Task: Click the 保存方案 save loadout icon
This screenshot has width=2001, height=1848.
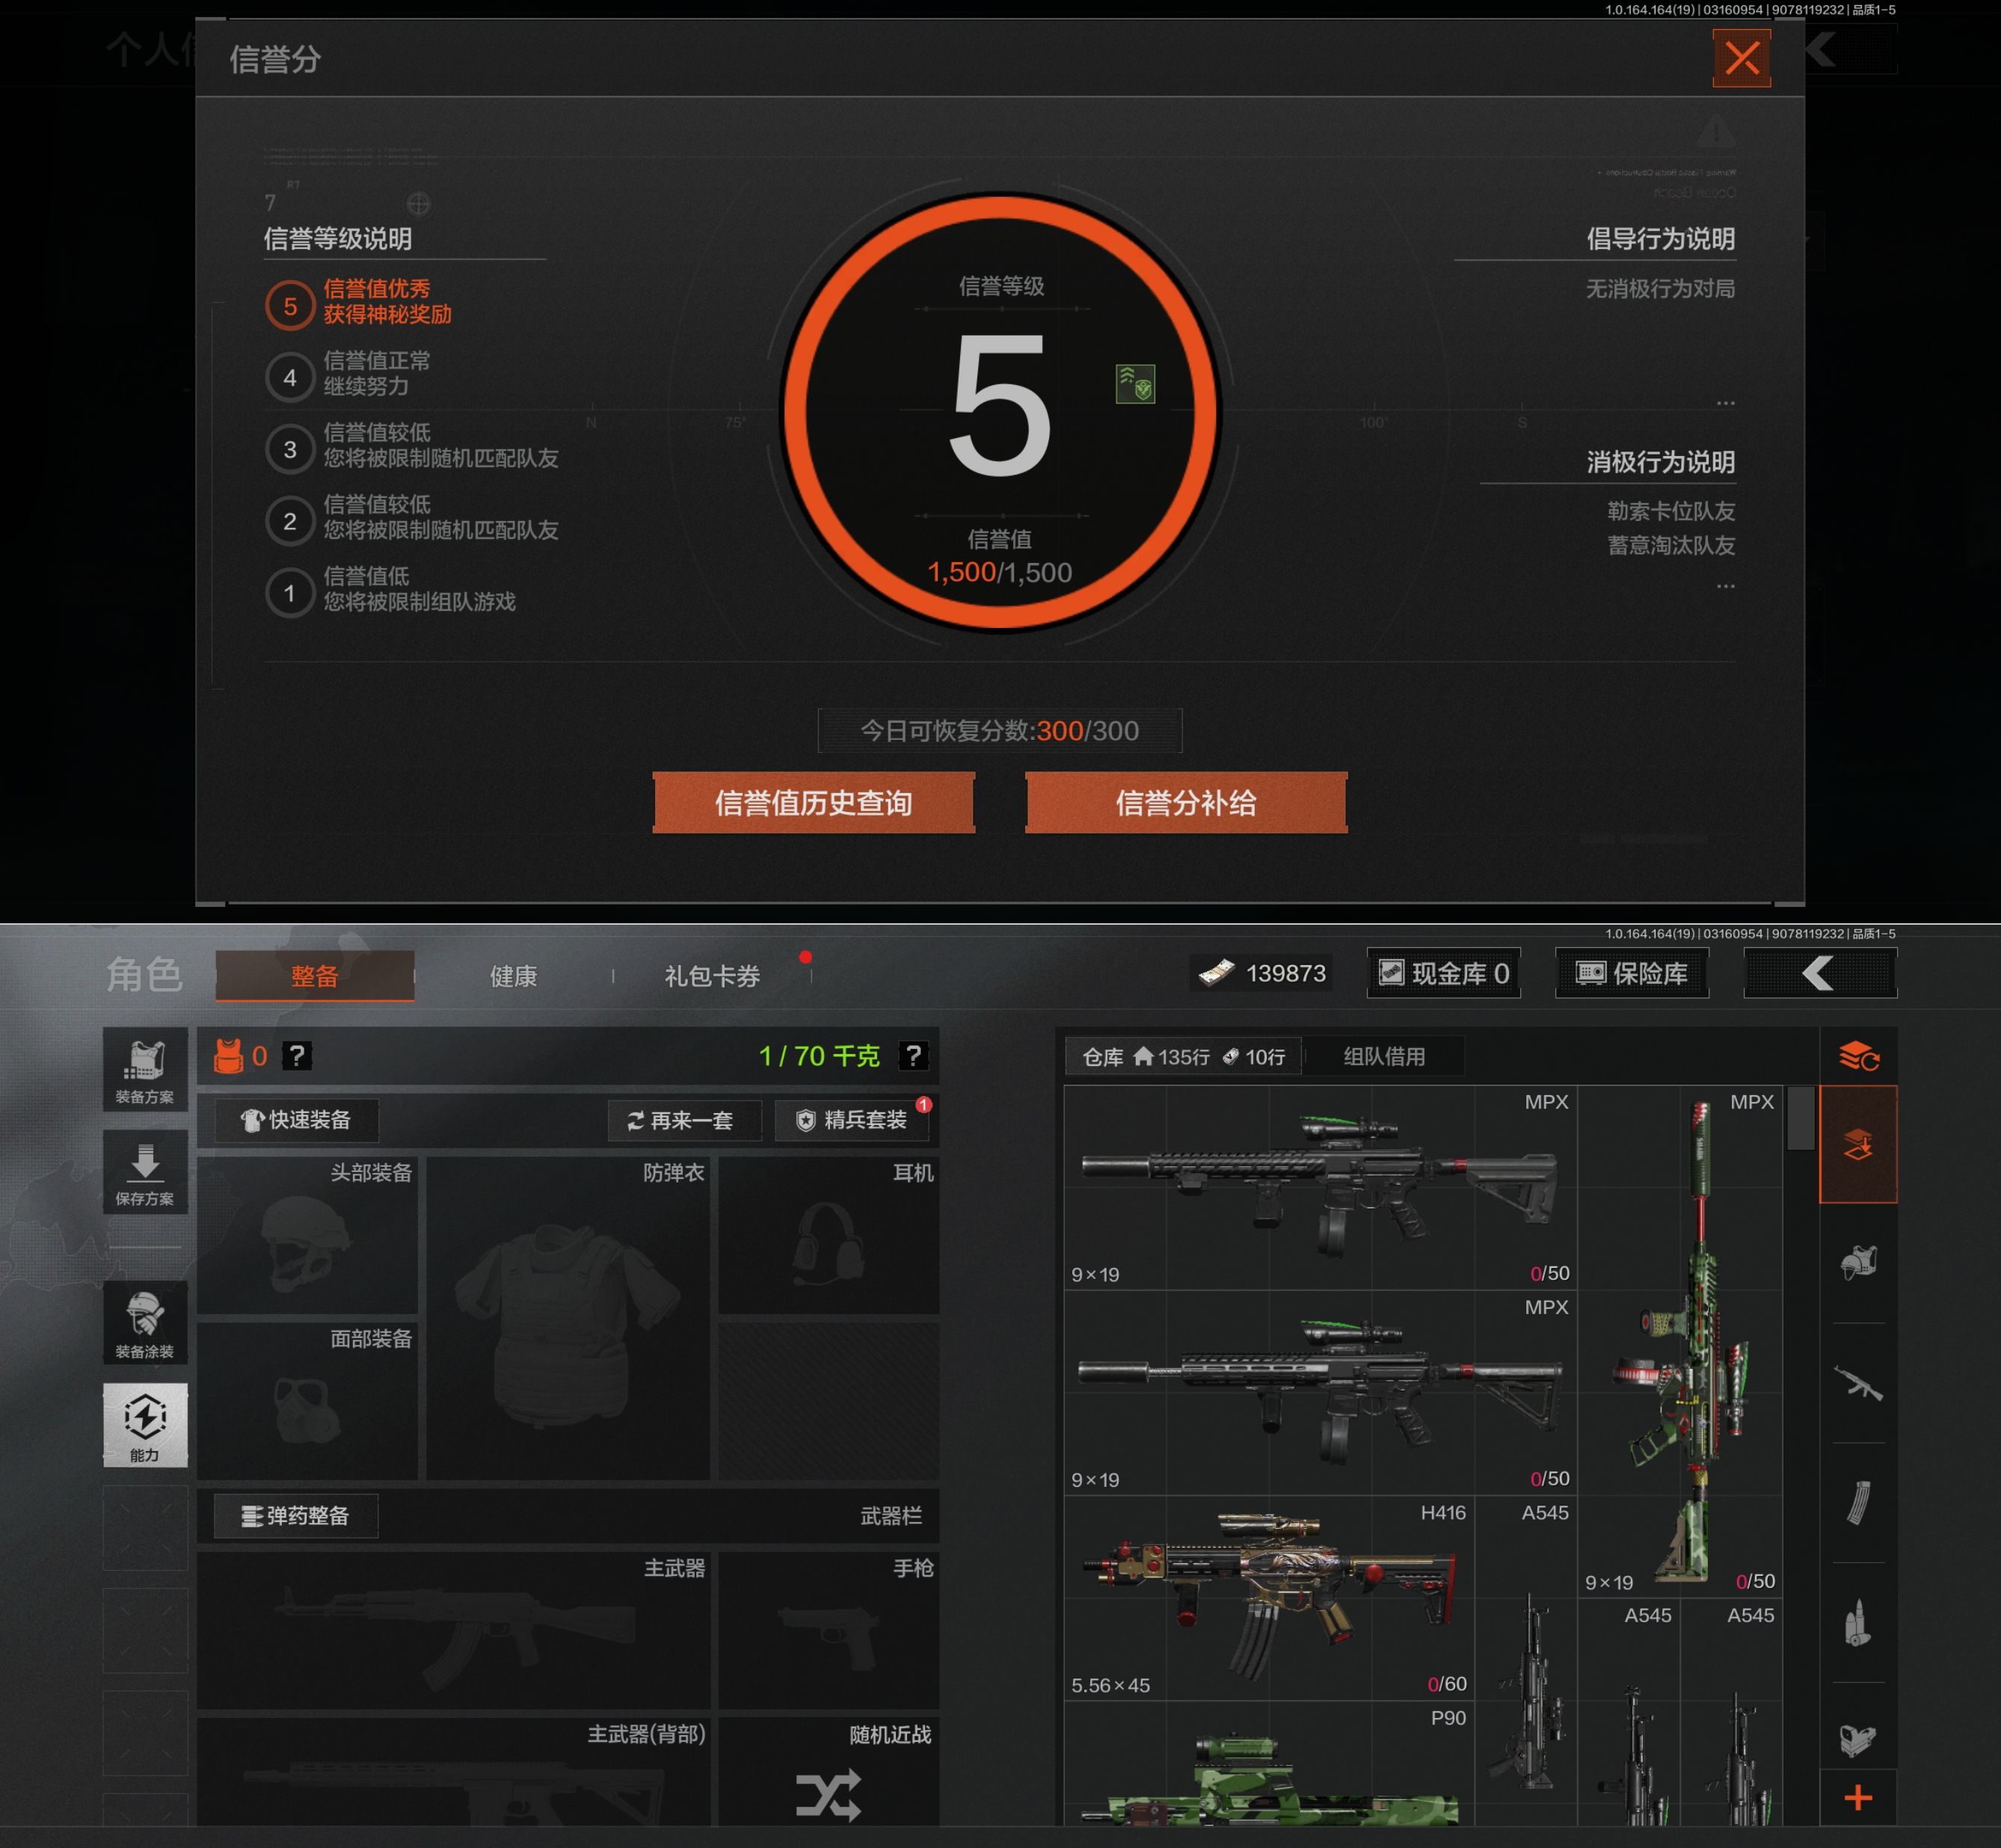Action: (145, 1172)
